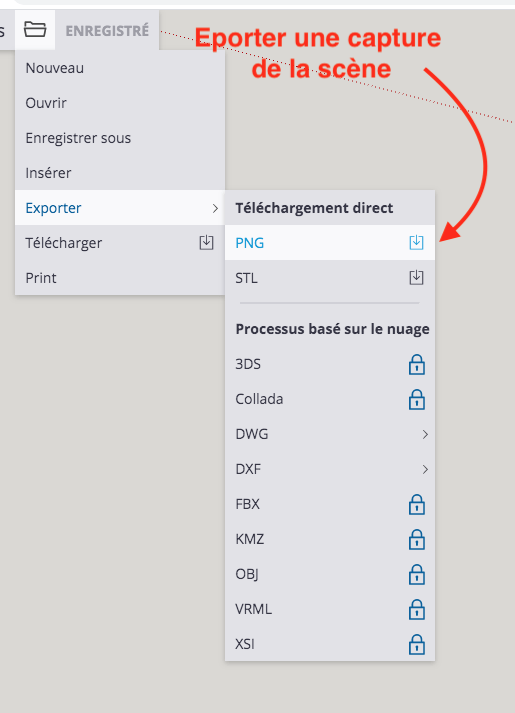
Task: Expand the DXF export options chevron
Action: (425, 470)
